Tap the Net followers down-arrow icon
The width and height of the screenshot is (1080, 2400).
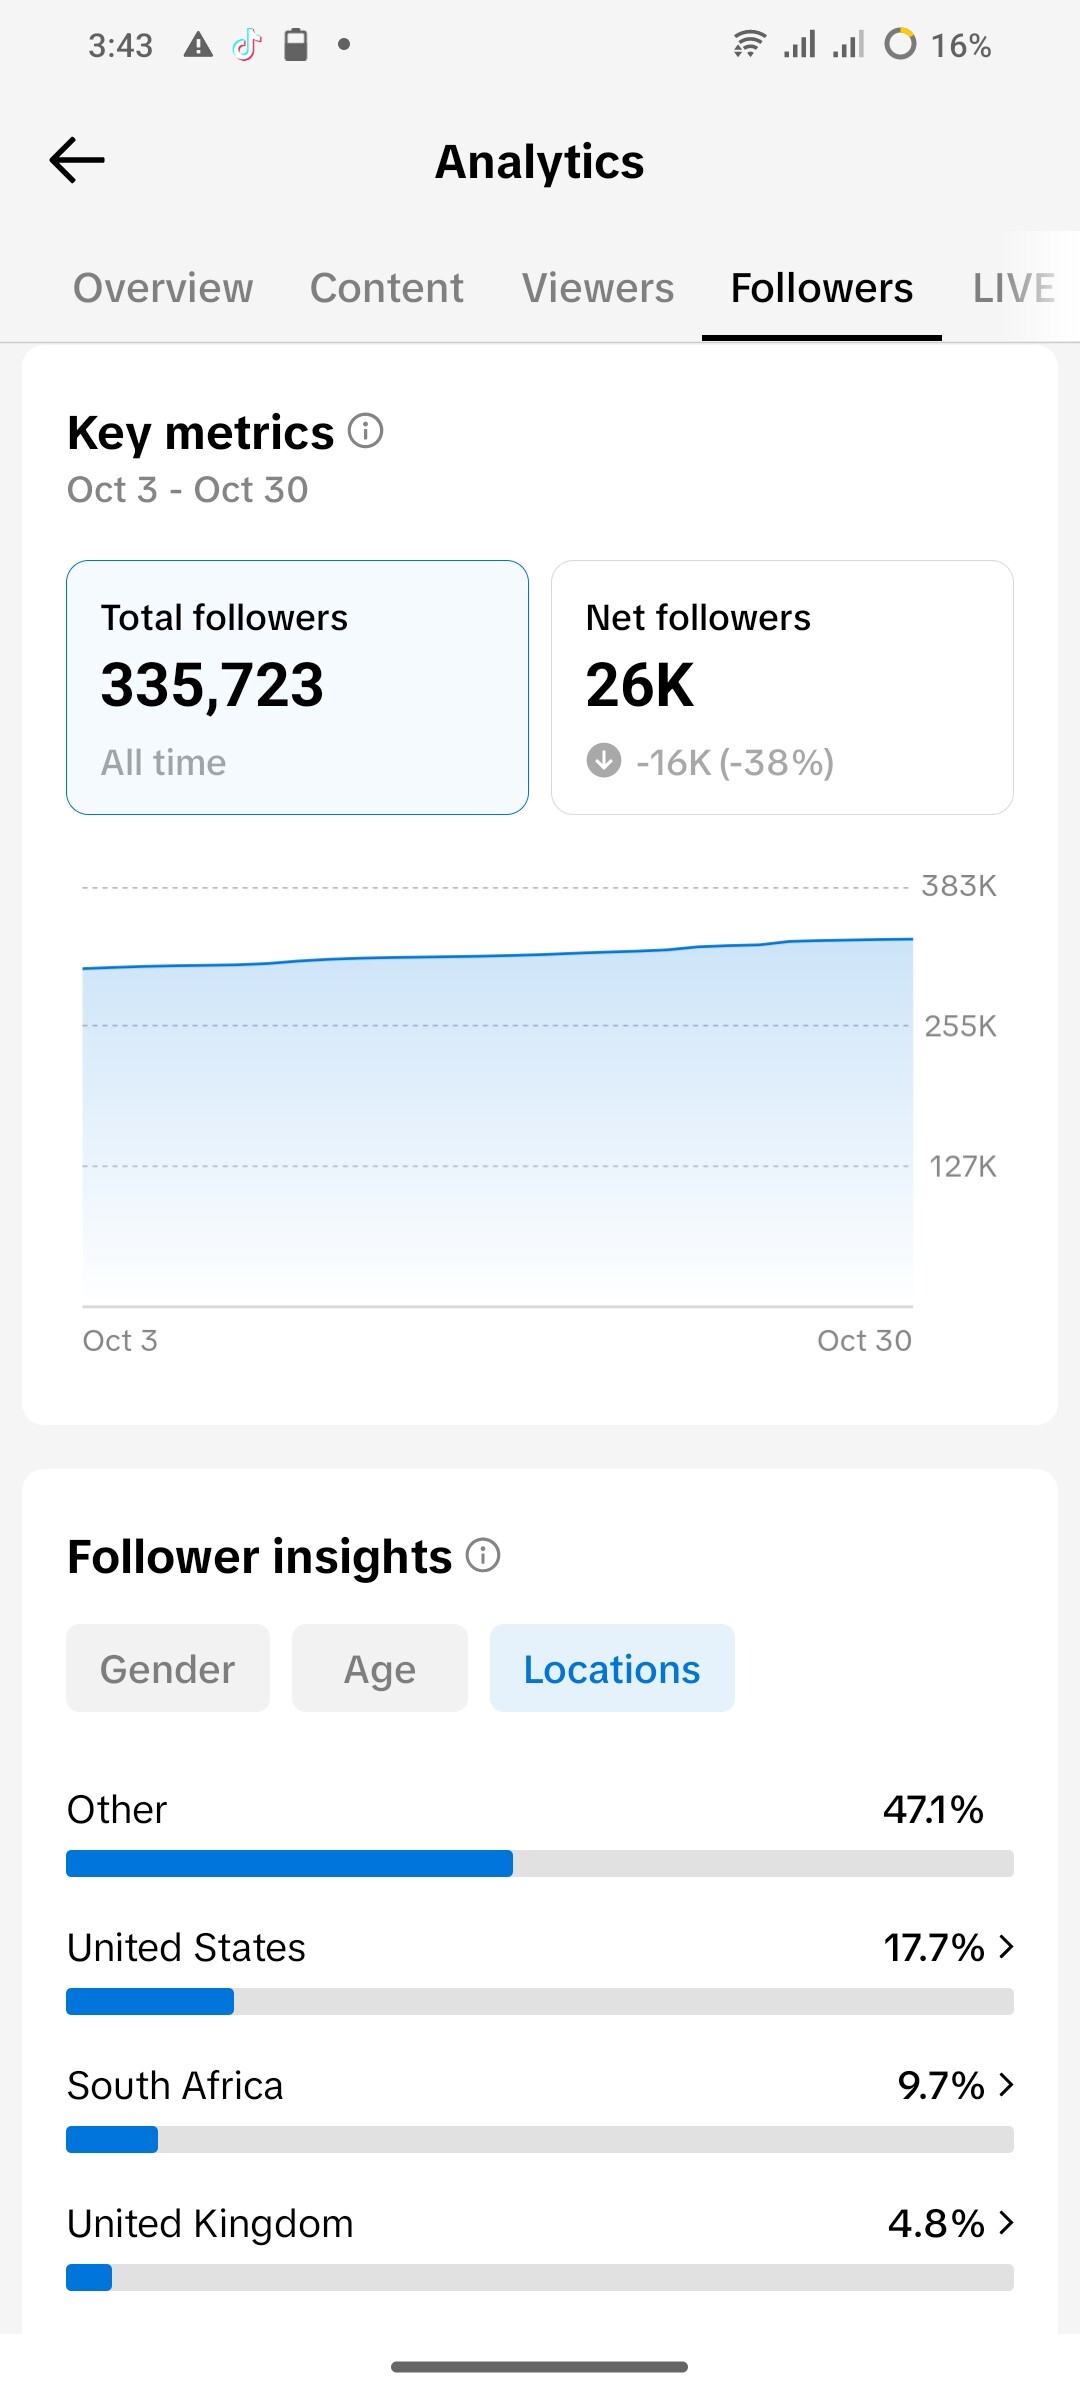coord(603,761)
